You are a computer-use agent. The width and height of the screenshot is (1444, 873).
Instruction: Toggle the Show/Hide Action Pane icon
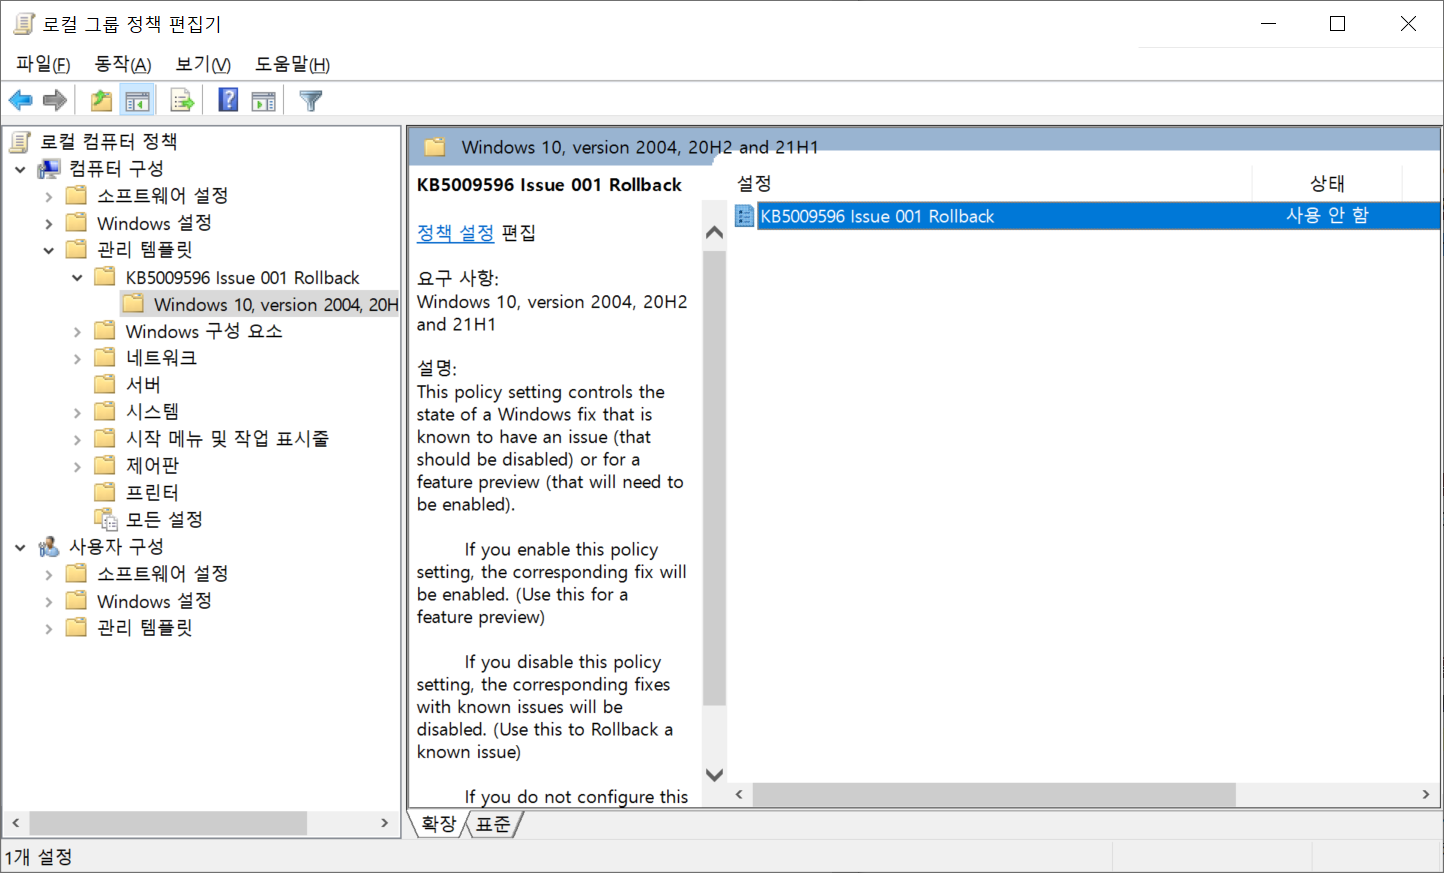tap(264, 100)
